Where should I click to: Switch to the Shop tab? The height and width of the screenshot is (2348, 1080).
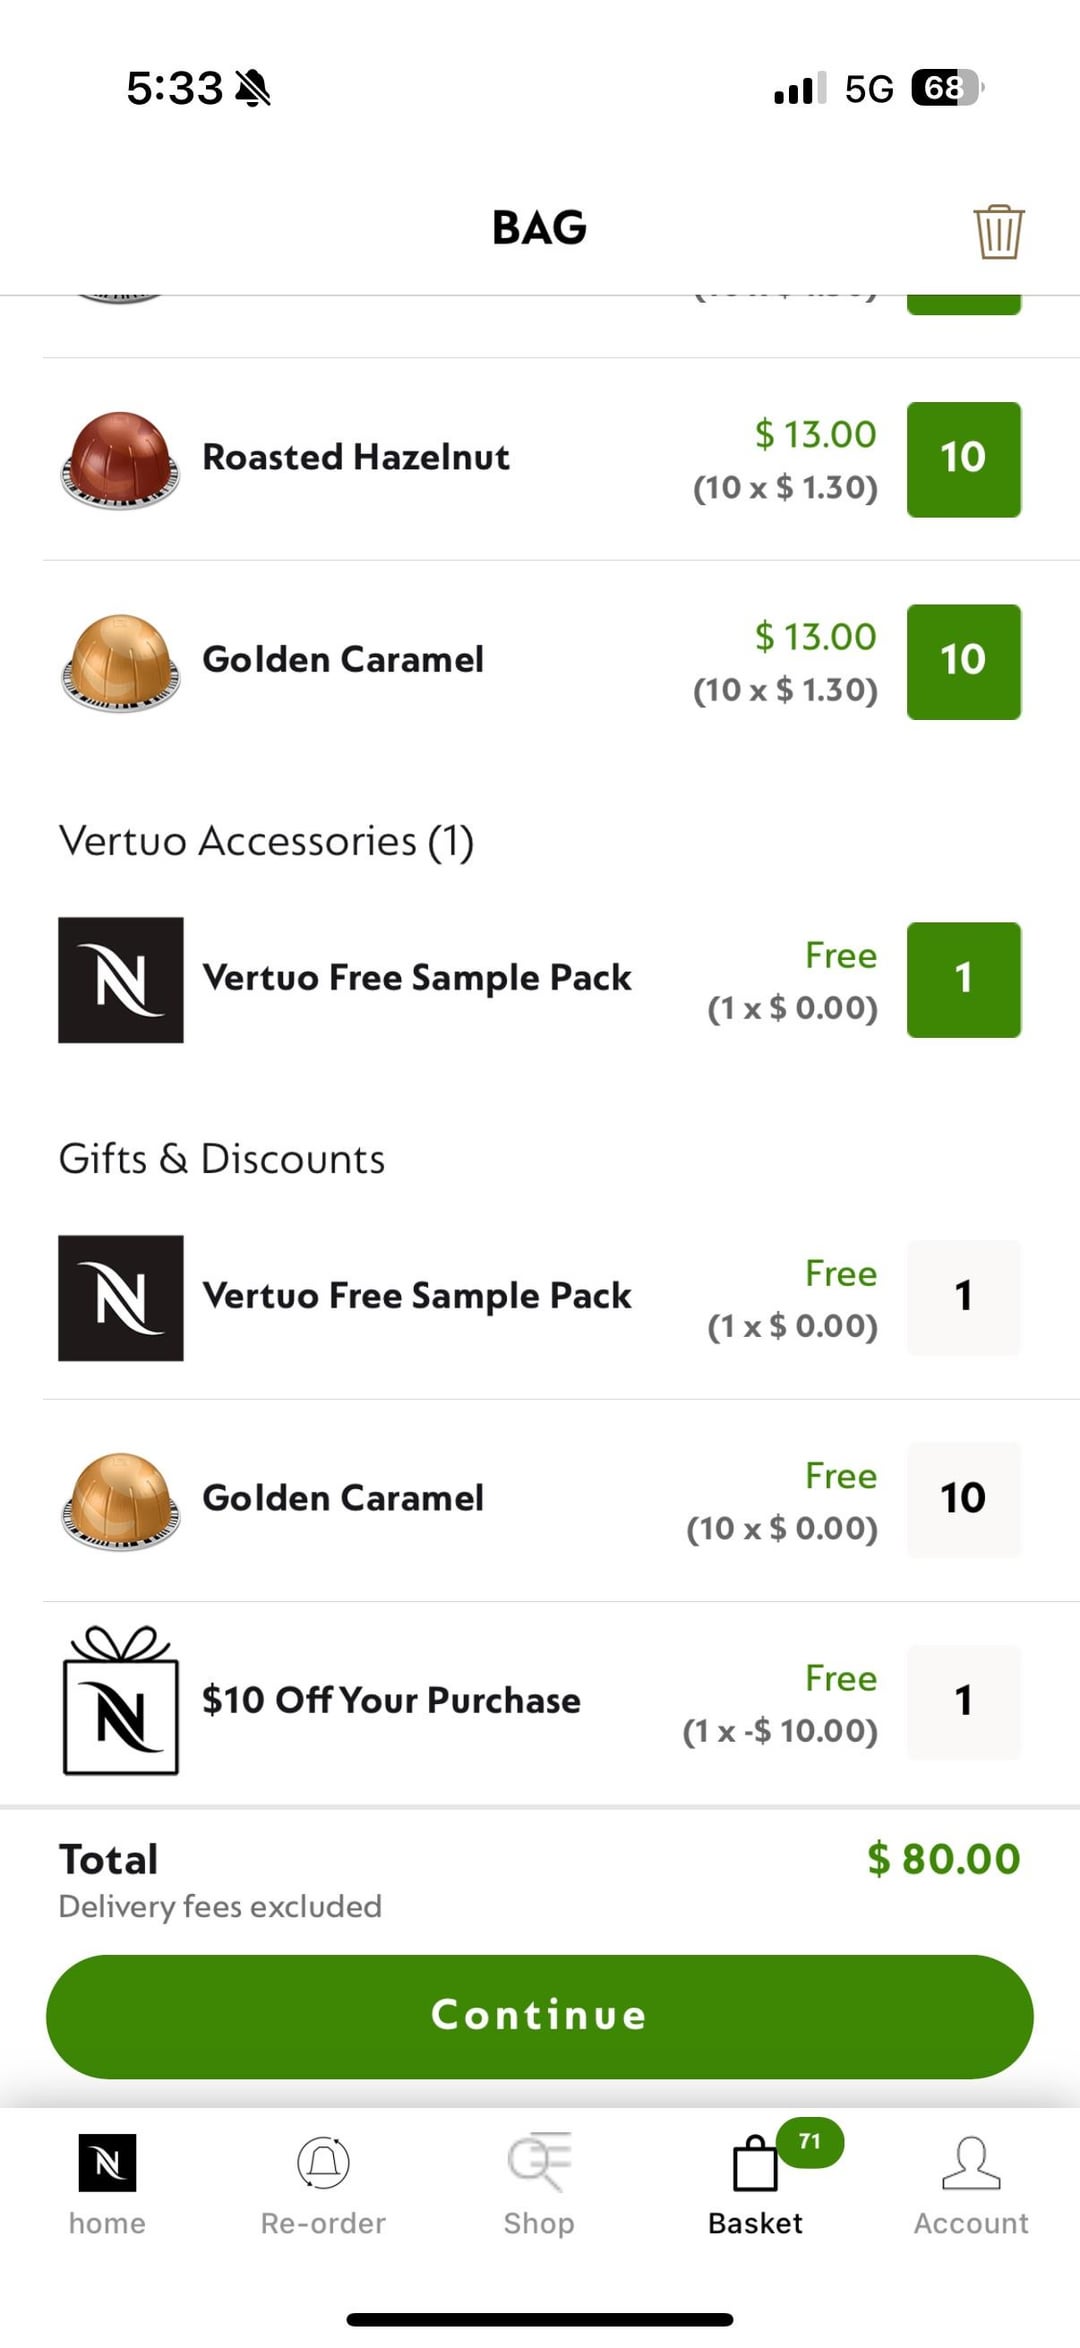click(539, 2162)
